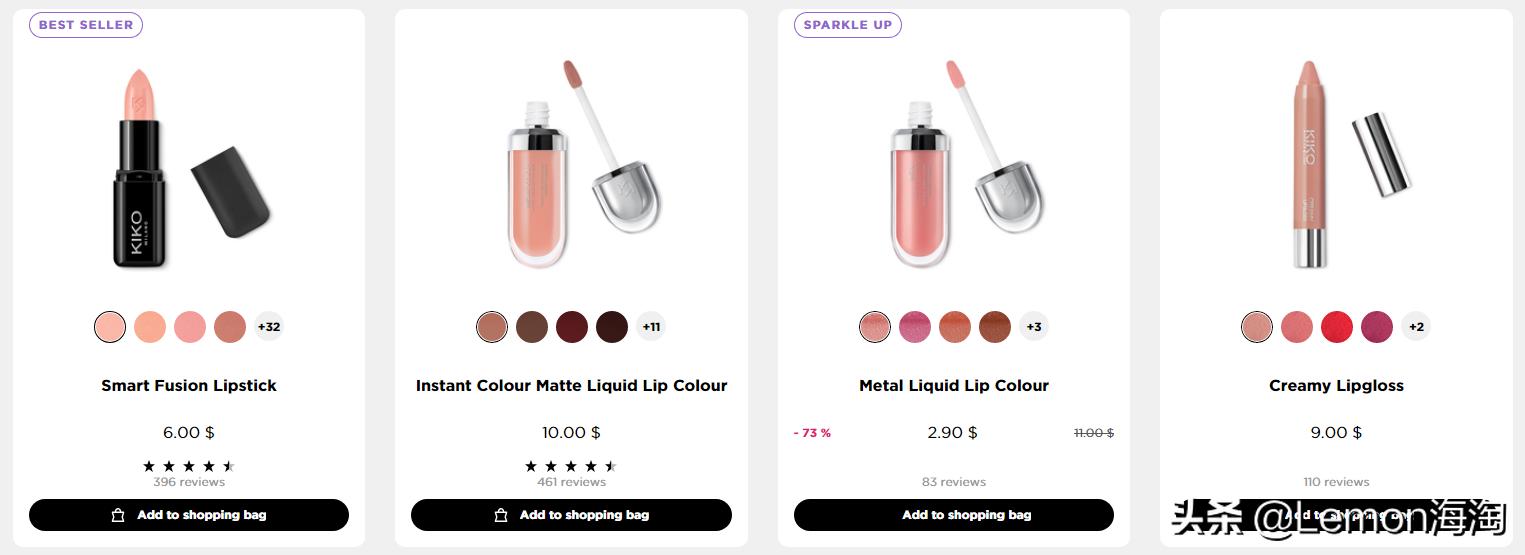Image resolution: width=1525 pixels, height=555 pixels.
Task: Pick the darkest brown swatch for Instant Colour Matte
Action: pos(612,327)
